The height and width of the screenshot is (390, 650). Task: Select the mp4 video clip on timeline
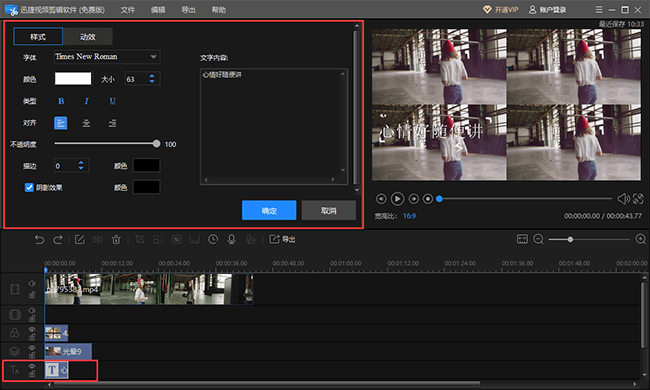[x=149, y=289]
